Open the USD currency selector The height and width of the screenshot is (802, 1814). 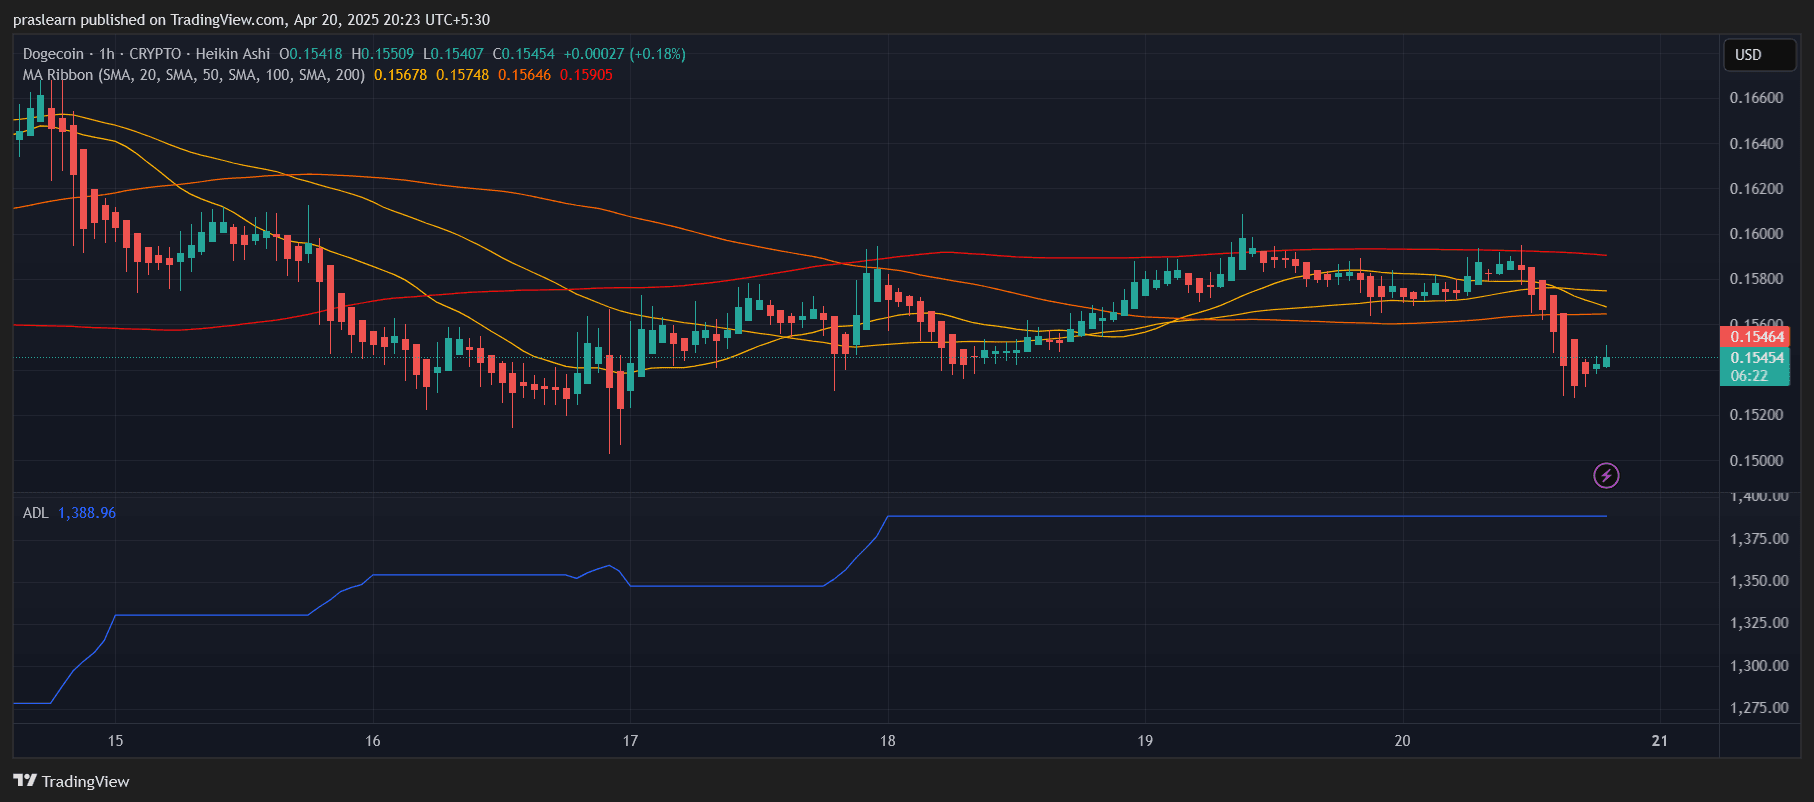tap(1758, 55)
